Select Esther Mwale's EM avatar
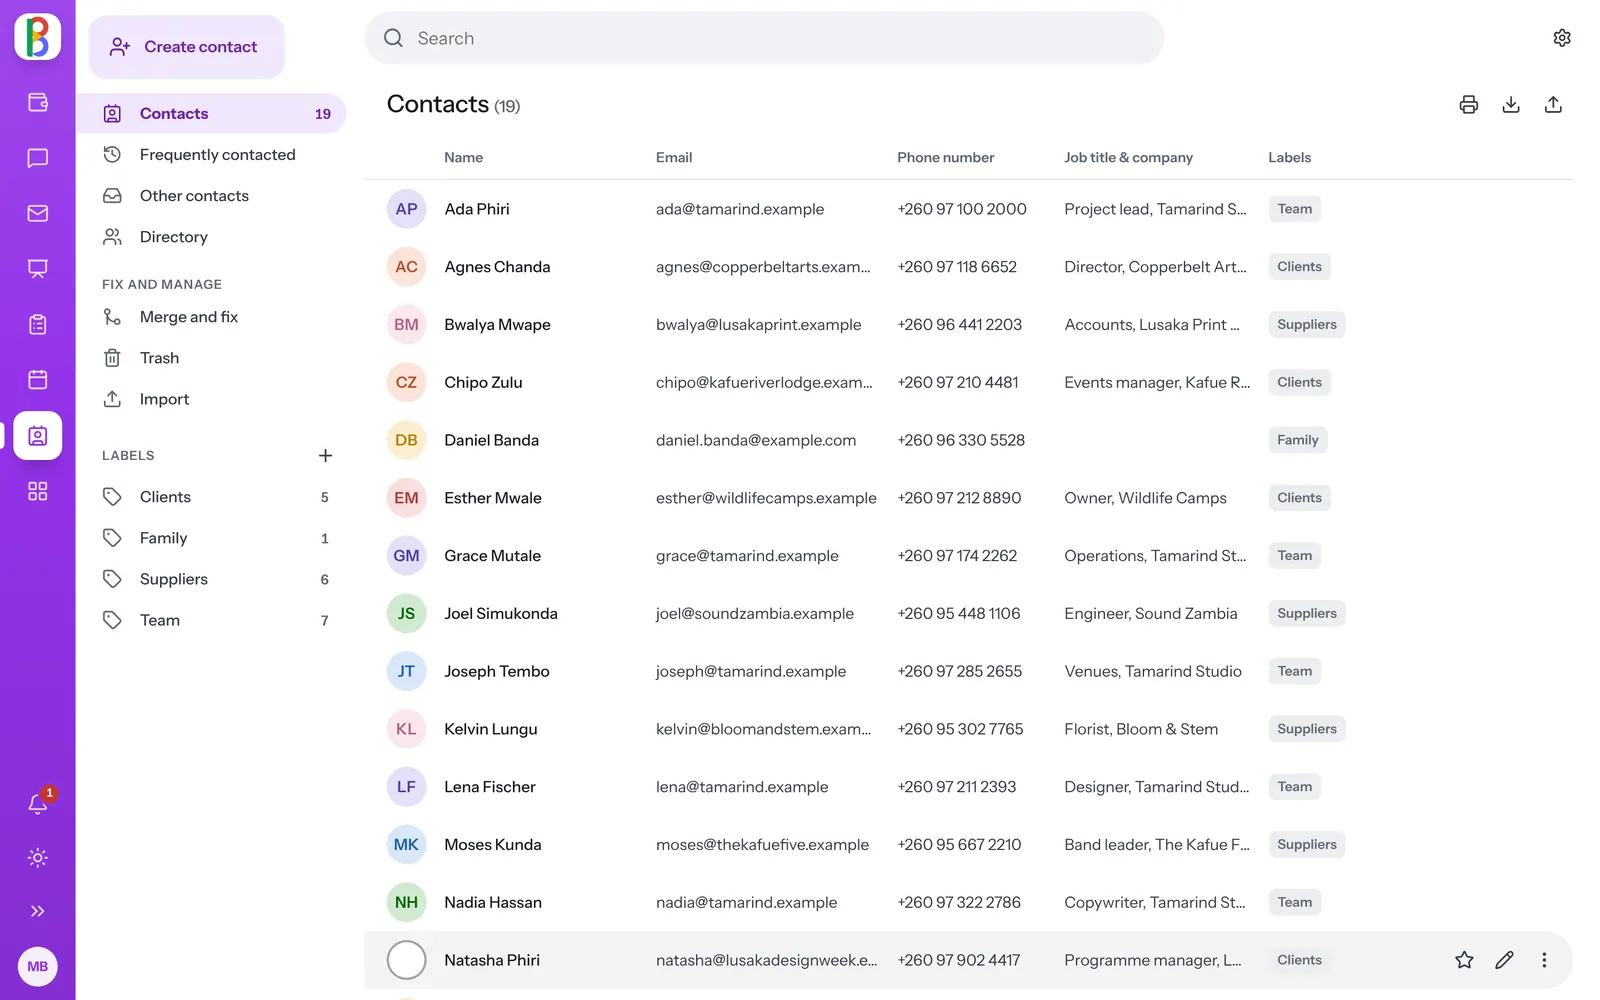This screenshot has height=1000, width=1600. tap(406, 498)
